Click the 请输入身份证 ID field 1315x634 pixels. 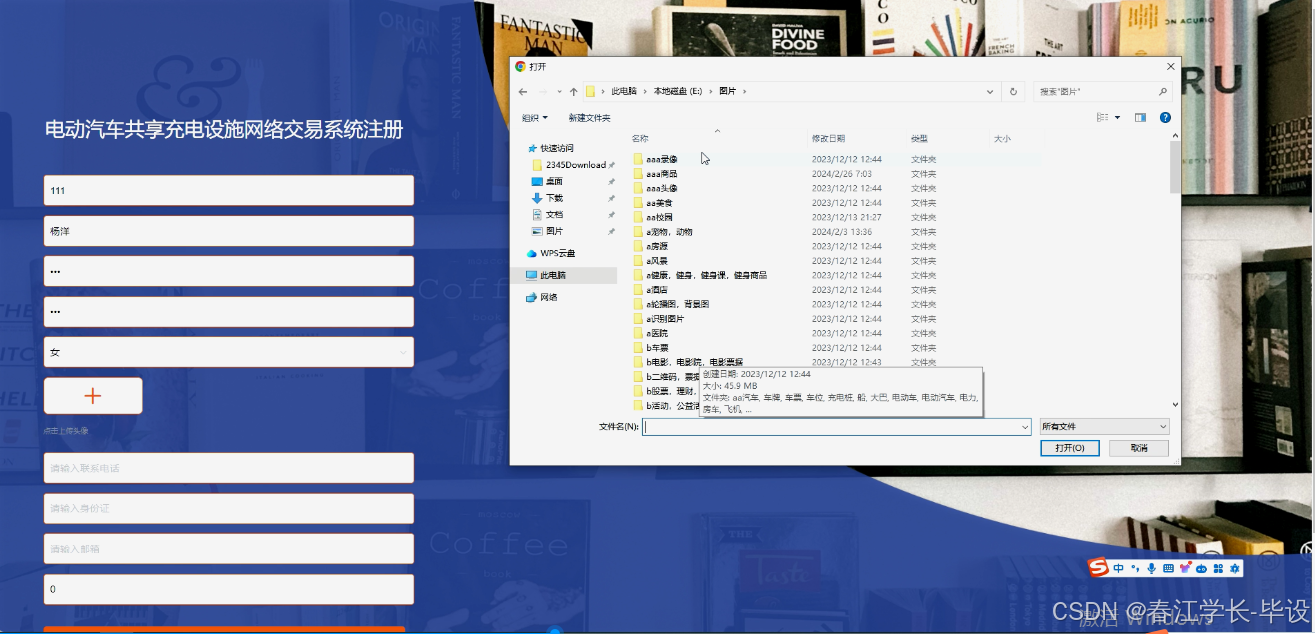pos(229,508)
